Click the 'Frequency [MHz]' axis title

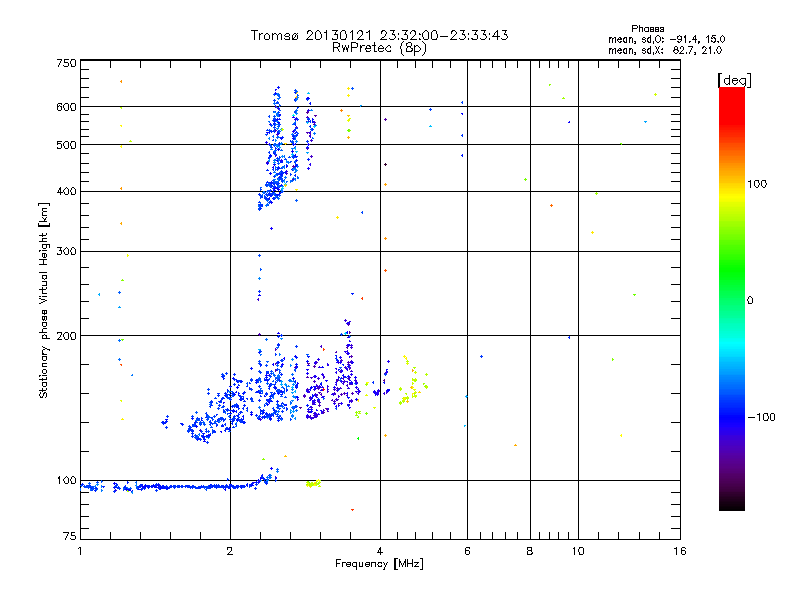[379, 564]
